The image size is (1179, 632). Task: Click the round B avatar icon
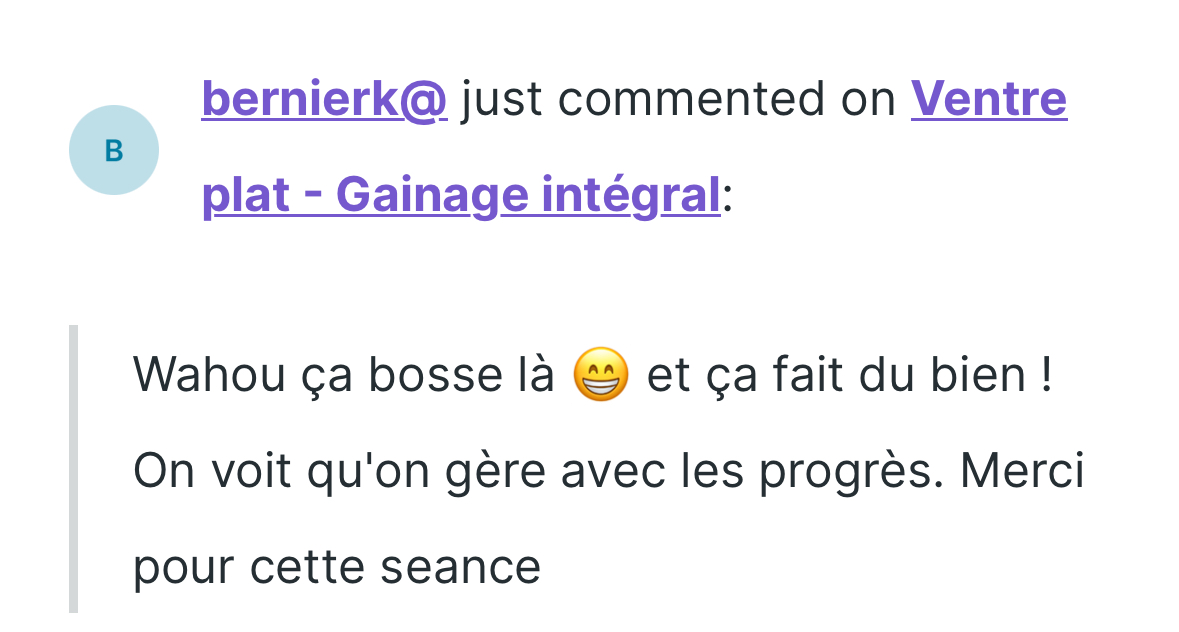pyautogui.click(x=114, y=150)
